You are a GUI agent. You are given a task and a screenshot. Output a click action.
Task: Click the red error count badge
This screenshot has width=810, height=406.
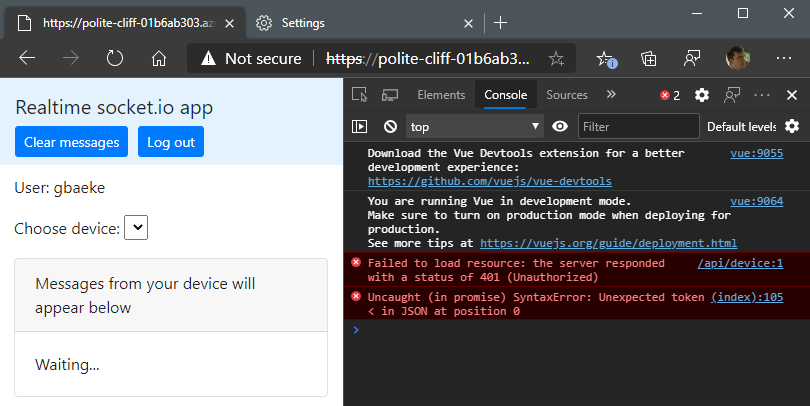[670, 96]
